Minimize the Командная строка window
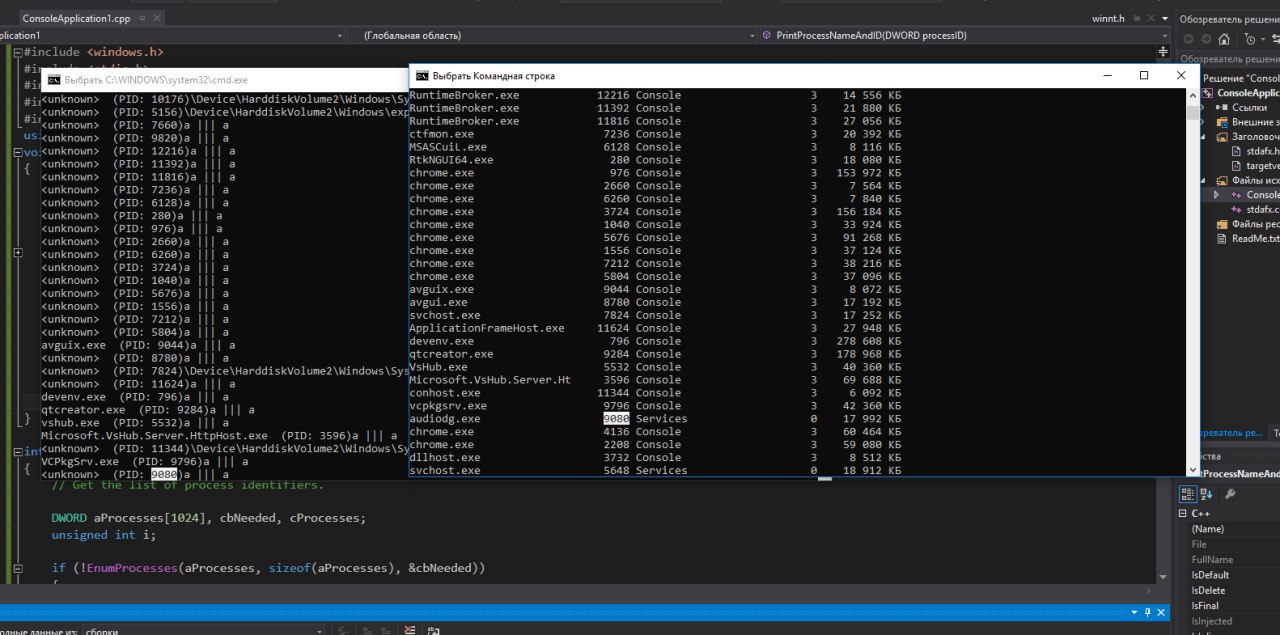The width and height of the screenshot is (1280, 635). [x=1107, y=76]
